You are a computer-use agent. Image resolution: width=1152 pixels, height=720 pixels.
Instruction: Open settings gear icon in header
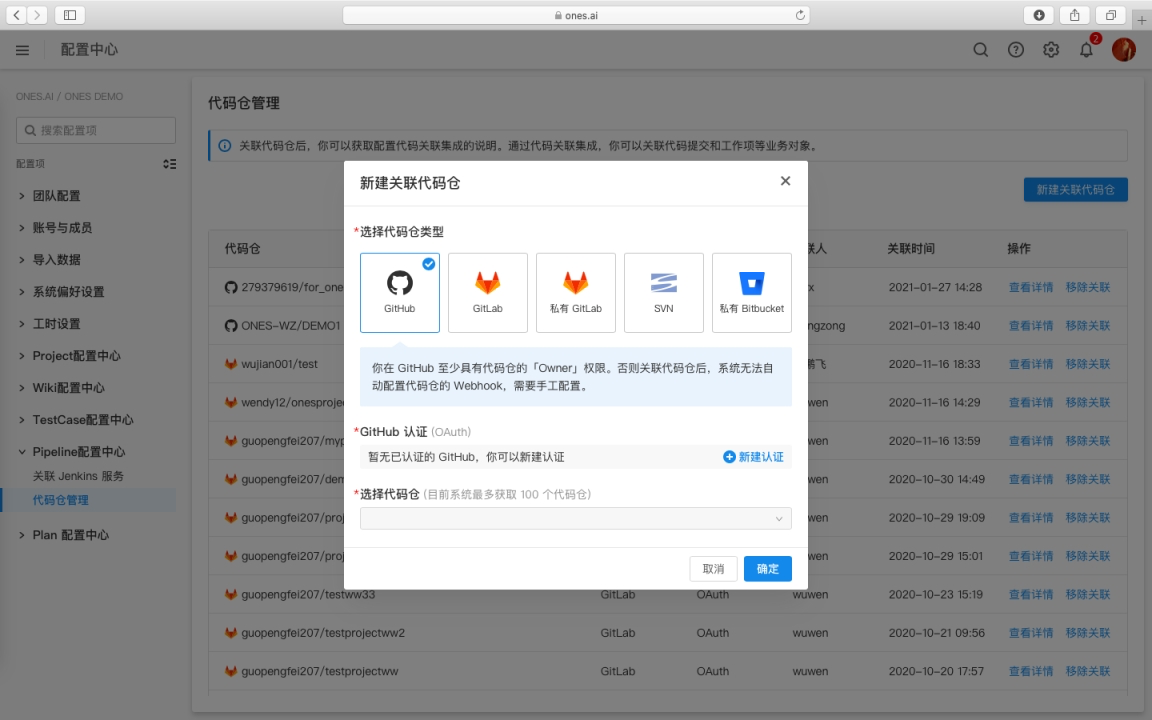pos(1050,50)
